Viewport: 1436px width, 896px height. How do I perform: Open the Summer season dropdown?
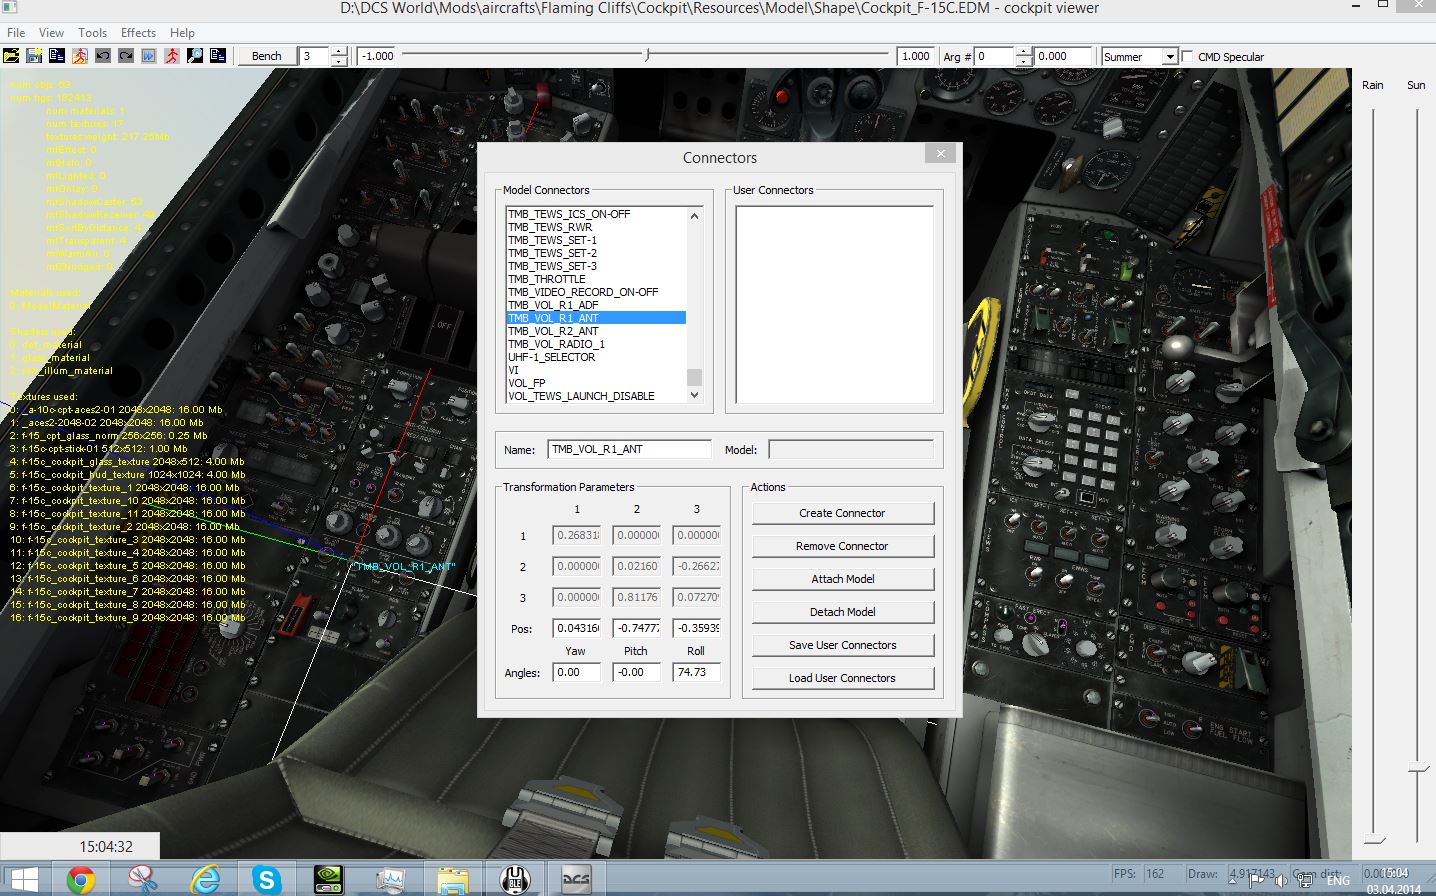pyautogui.click(x=1170, y=57)
